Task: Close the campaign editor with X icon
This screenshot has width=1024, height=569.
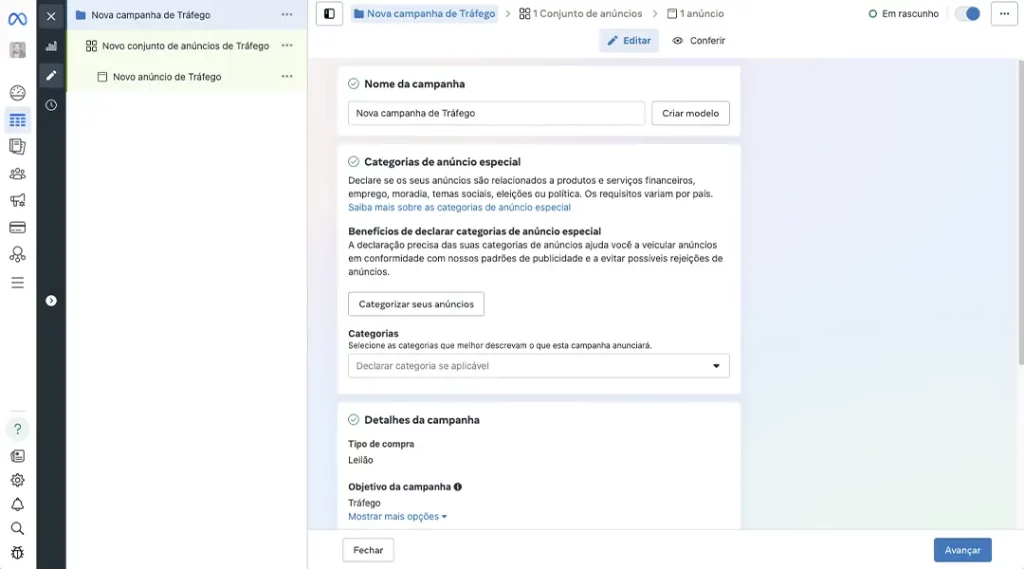Action: click(51, 16)
